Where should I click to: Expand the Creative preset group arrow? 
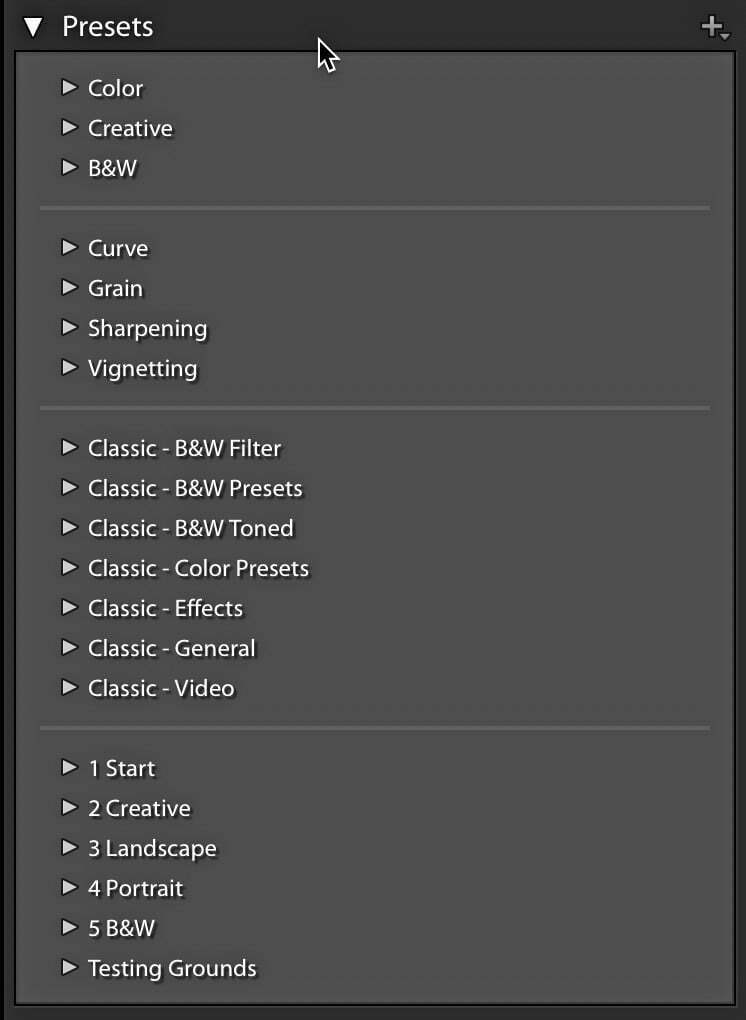tap(69, 128)
